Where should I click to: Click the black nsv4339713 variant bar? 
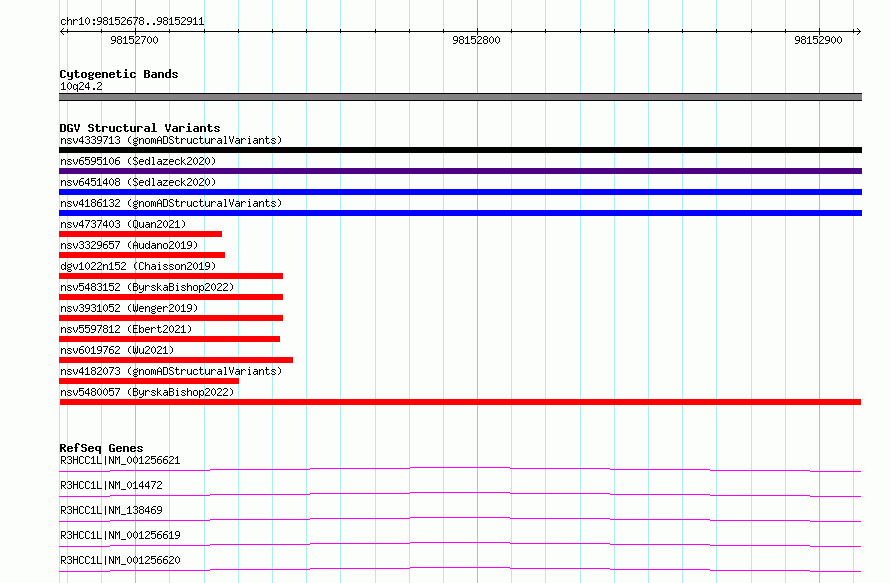pos(460,150)
